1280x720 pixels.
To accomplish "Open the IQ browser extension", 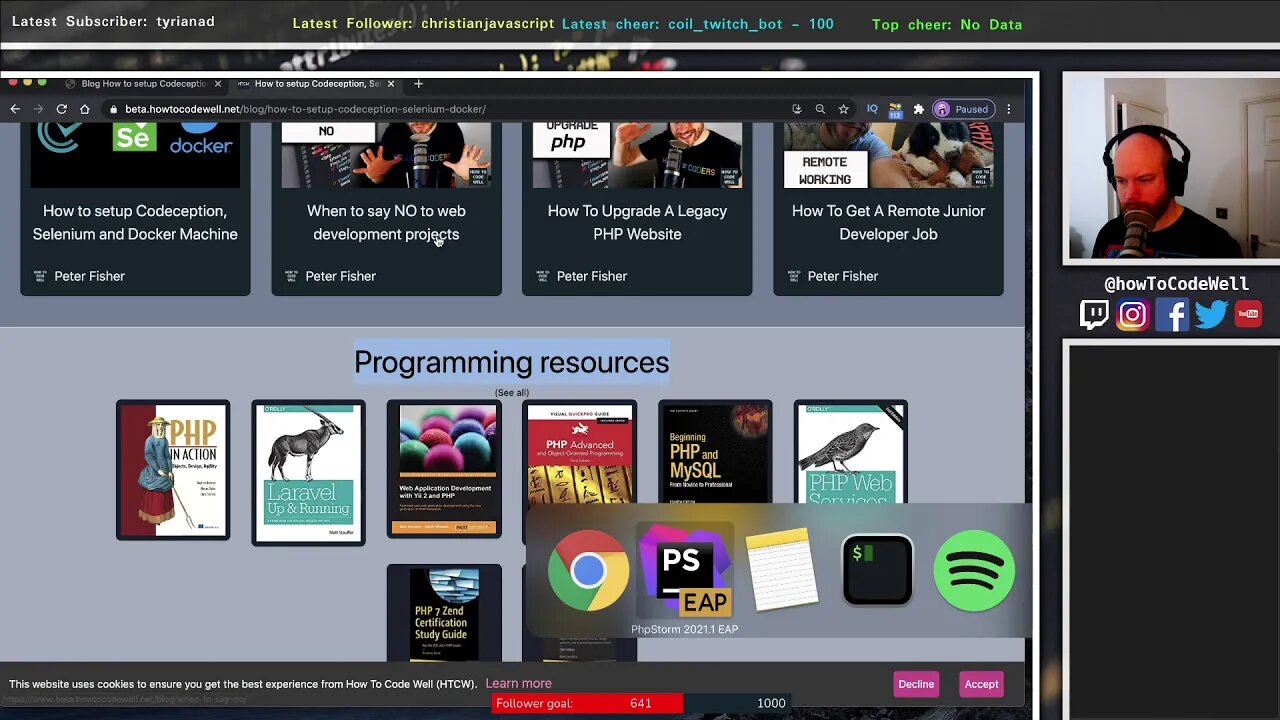I will point(872,109).
